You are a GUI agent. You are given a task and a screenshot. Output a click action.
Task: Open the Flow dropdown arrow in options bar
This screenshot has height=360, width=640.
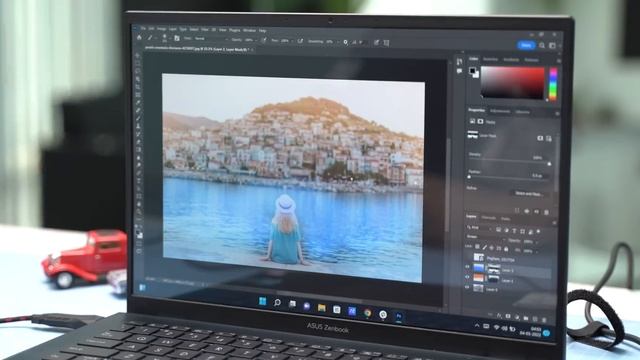pyautogui.click(x=292, y=41)
